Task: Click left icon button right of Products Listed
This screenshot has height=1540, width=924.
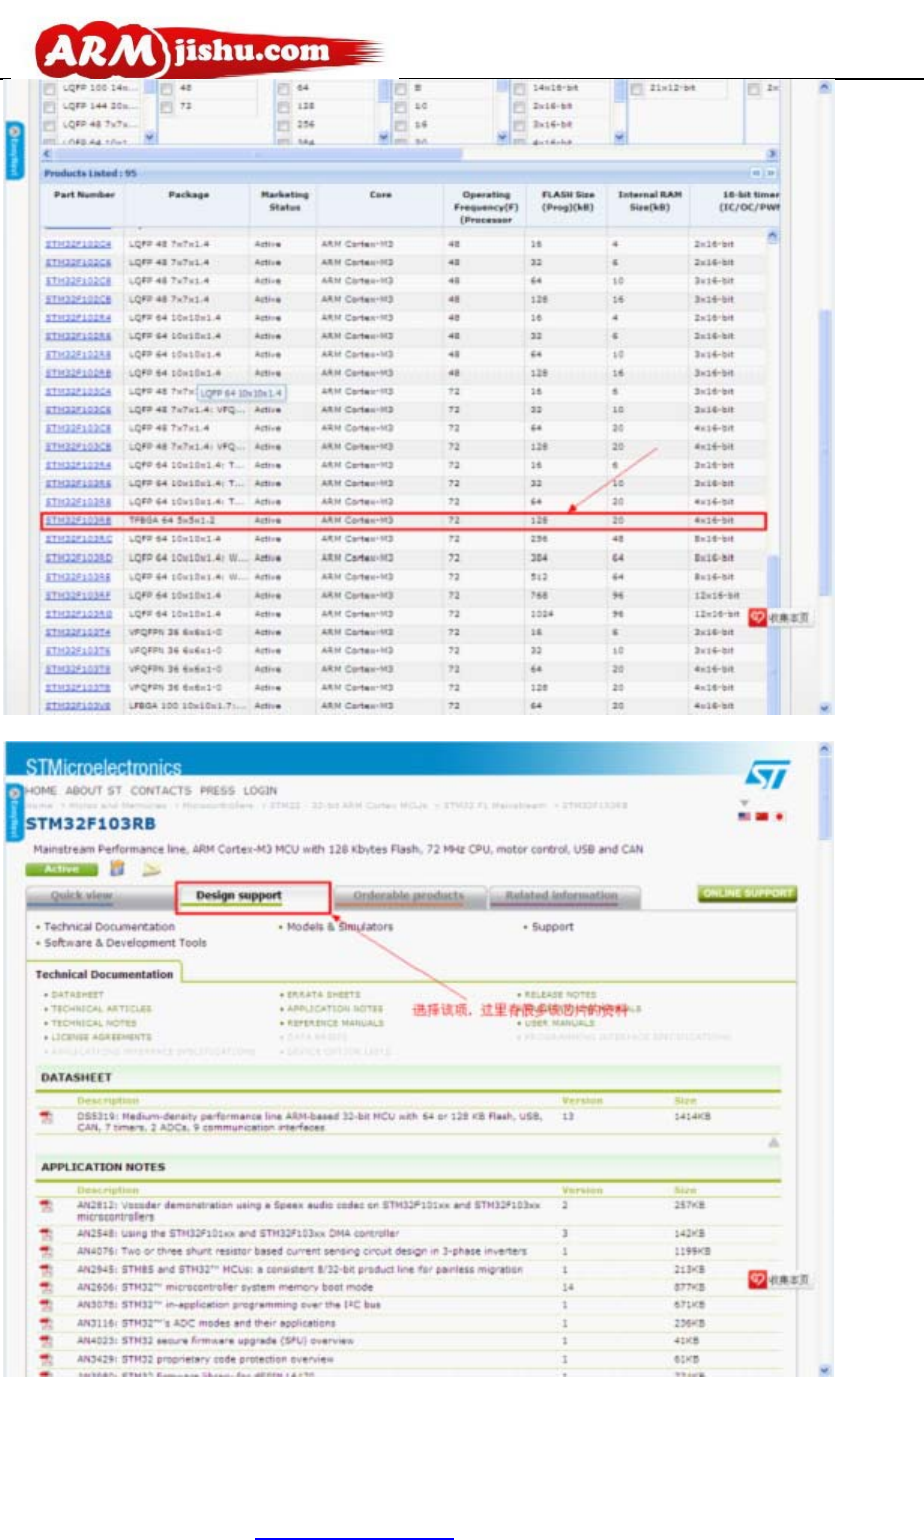Action: click(x=757, y=173)
